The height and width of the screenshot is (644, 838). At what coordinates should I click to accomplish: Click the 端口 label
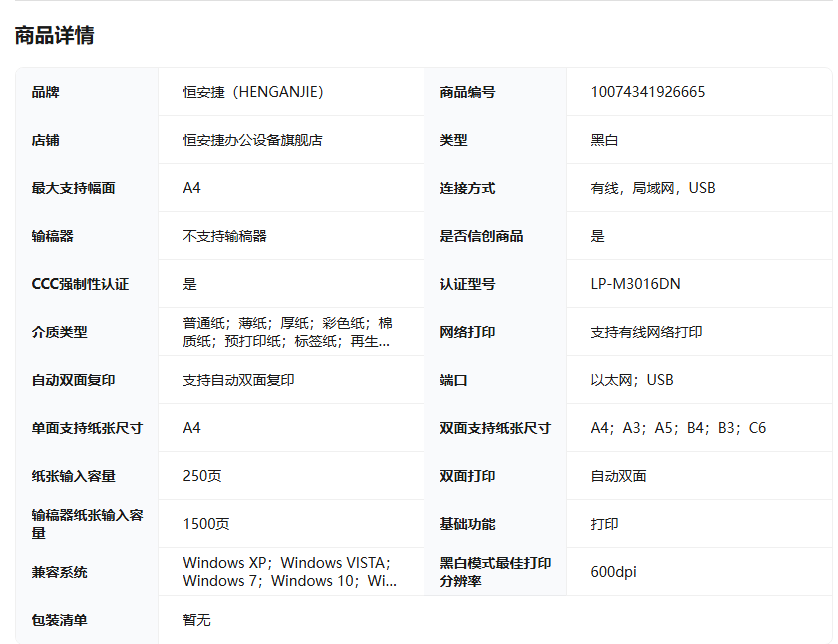coord(453,380)
